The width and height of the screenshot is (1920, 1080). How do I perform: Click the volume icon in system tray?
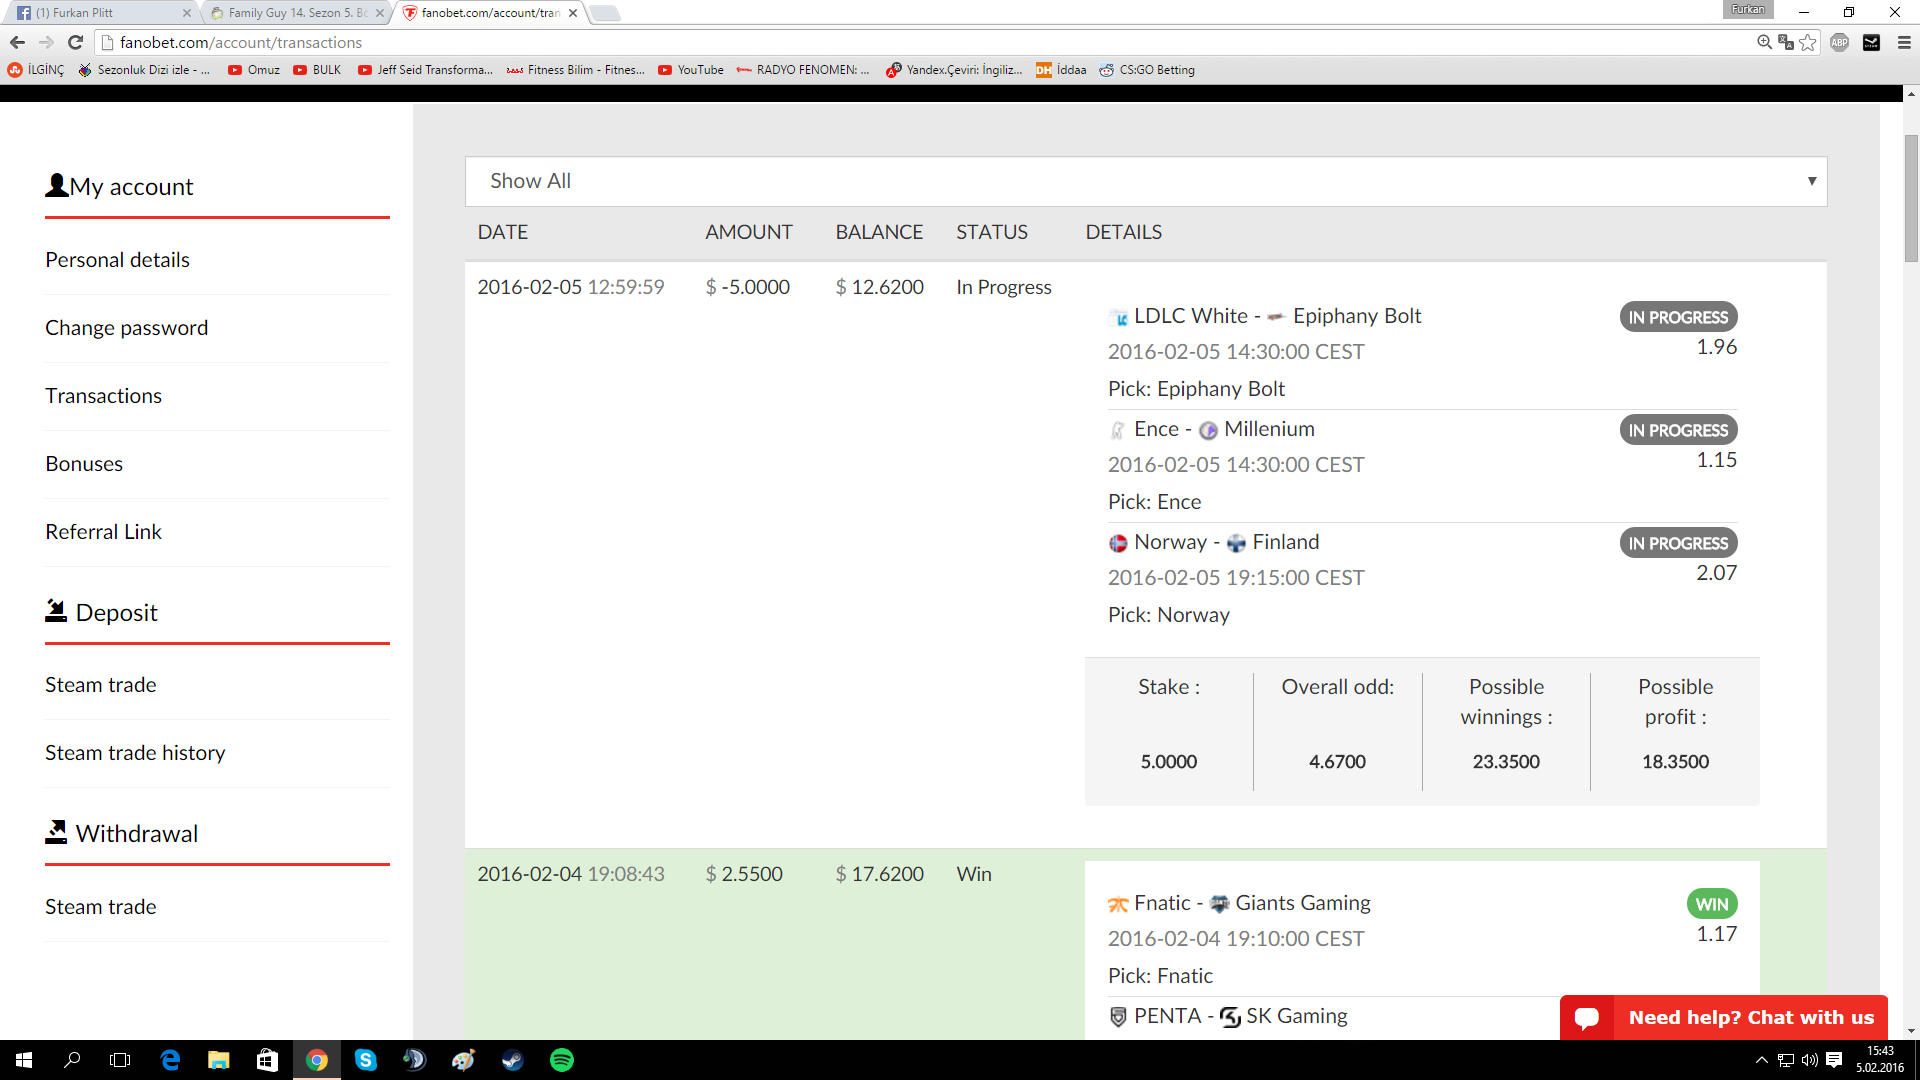1809,1060
